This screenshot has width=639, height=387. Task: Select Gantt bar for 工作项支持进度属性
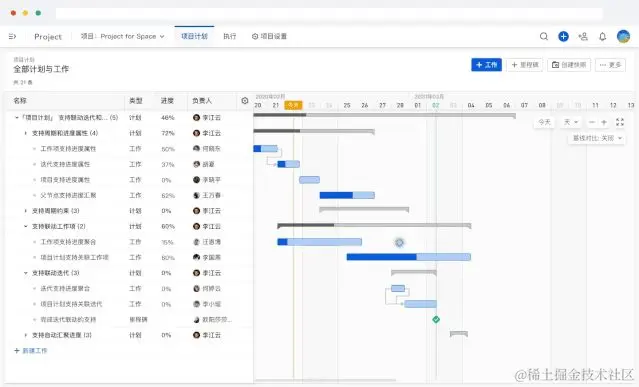pos(265,149)
